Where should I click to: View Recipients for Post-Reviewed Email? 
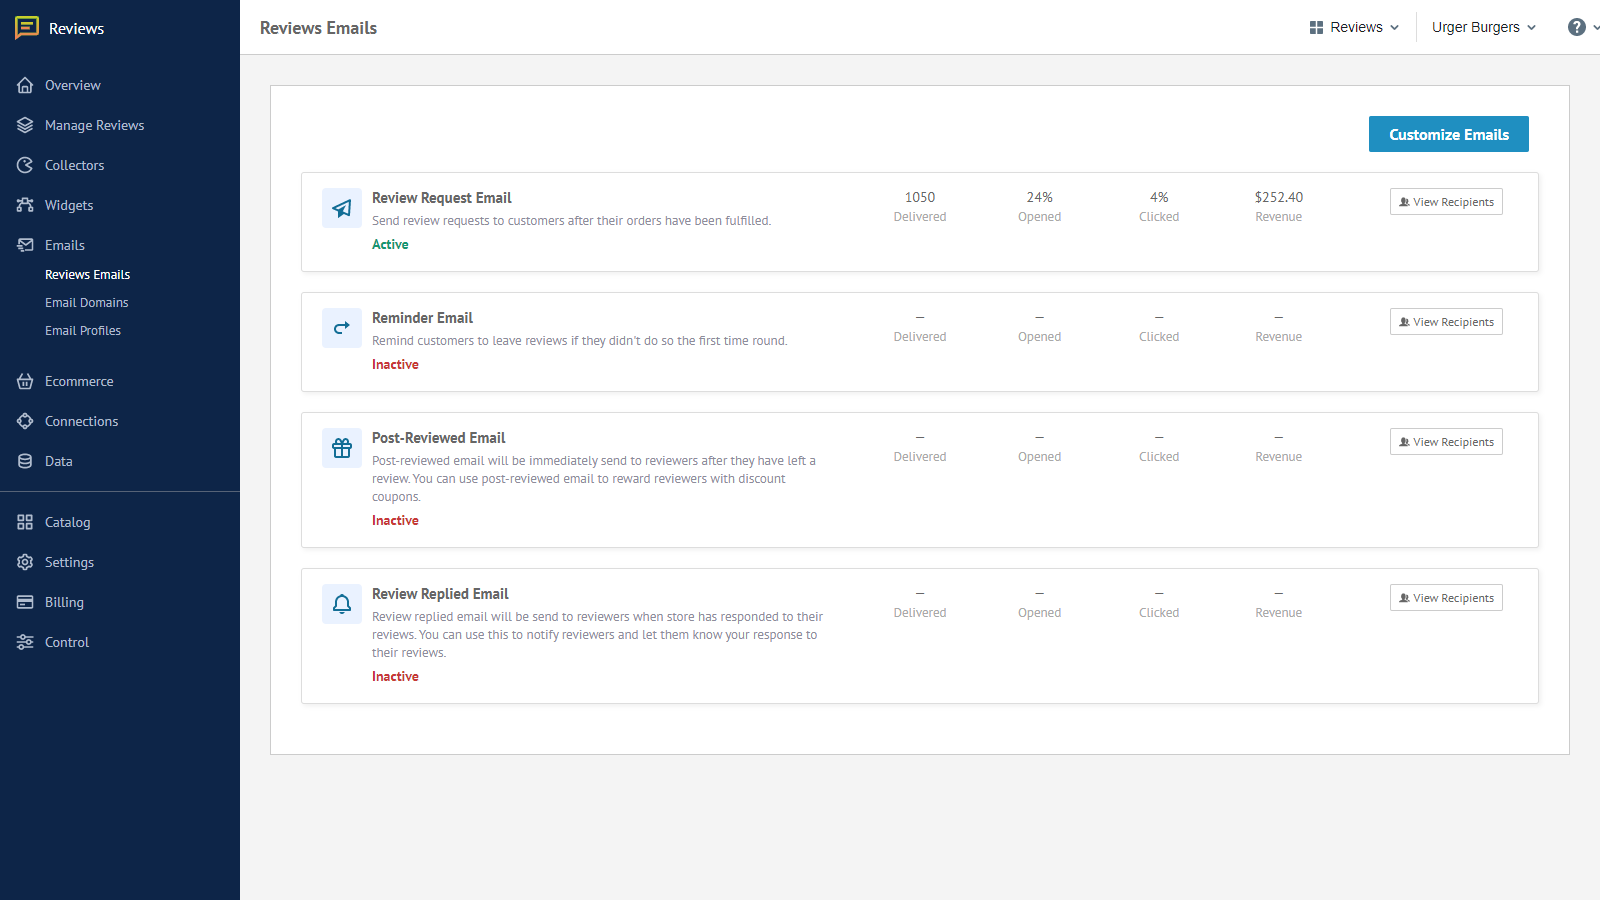point(1446,442)
